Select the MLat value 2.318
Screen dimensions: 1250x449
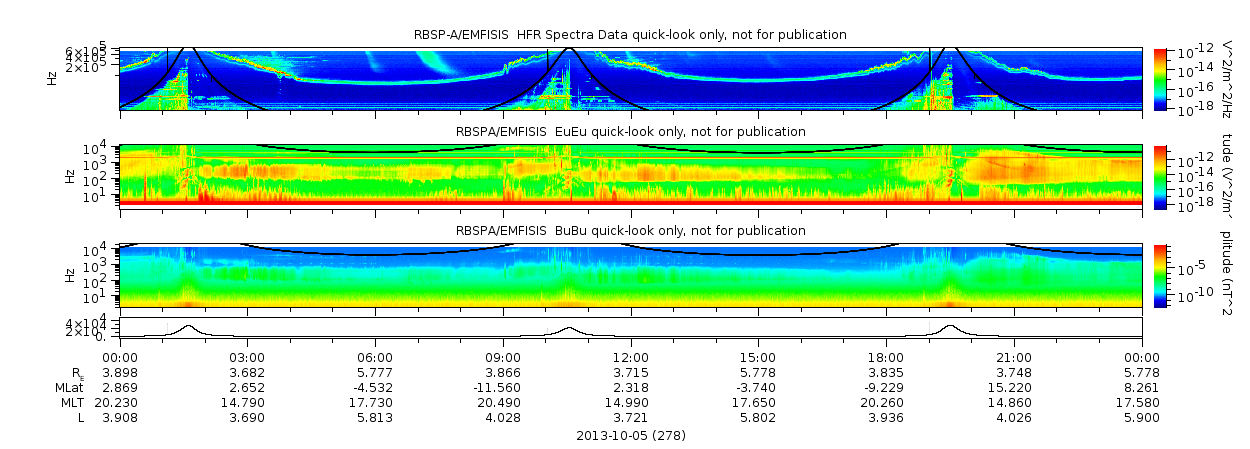pos(631,387)
